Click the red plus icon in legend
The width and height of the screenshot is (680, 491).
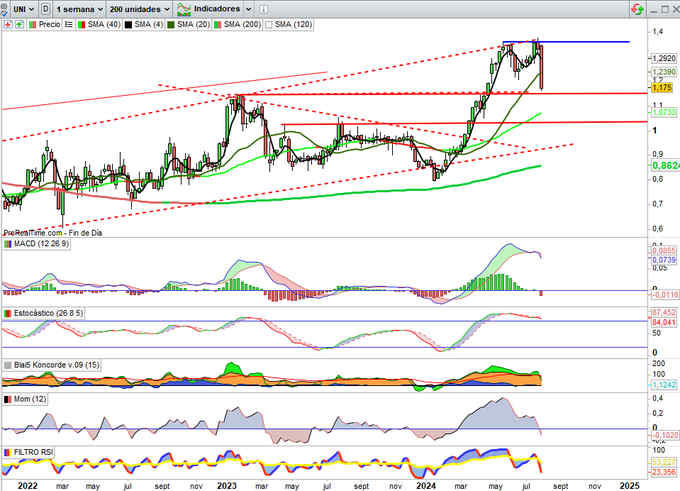tap(7, 25)
